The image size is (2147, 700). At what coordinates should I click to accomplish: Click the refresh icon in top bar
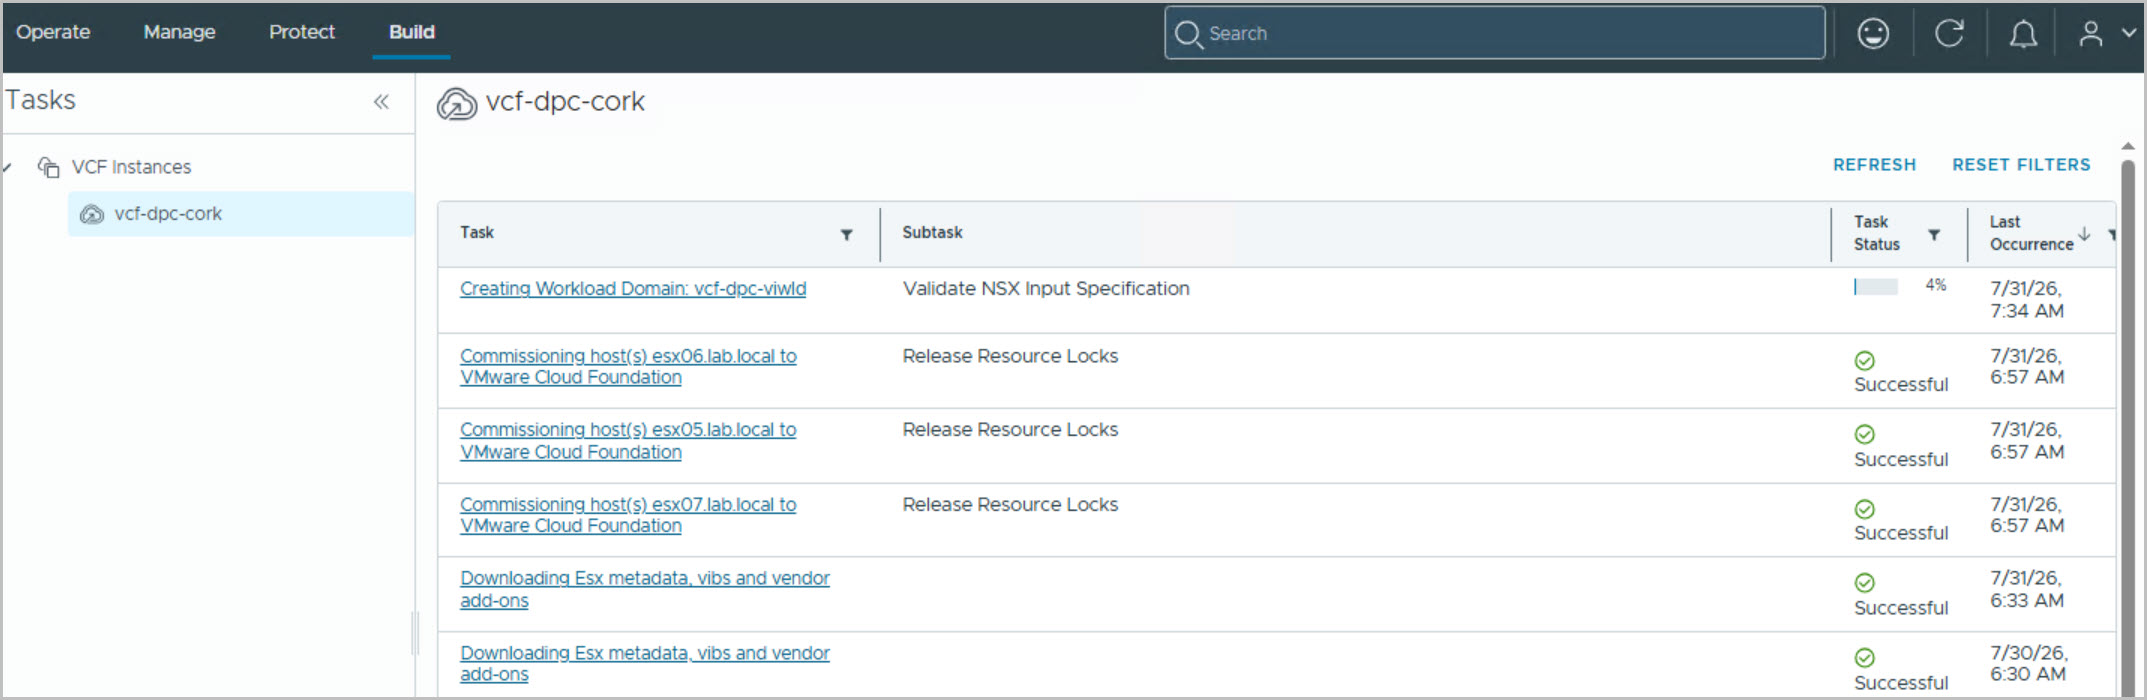pos(1949,33)
